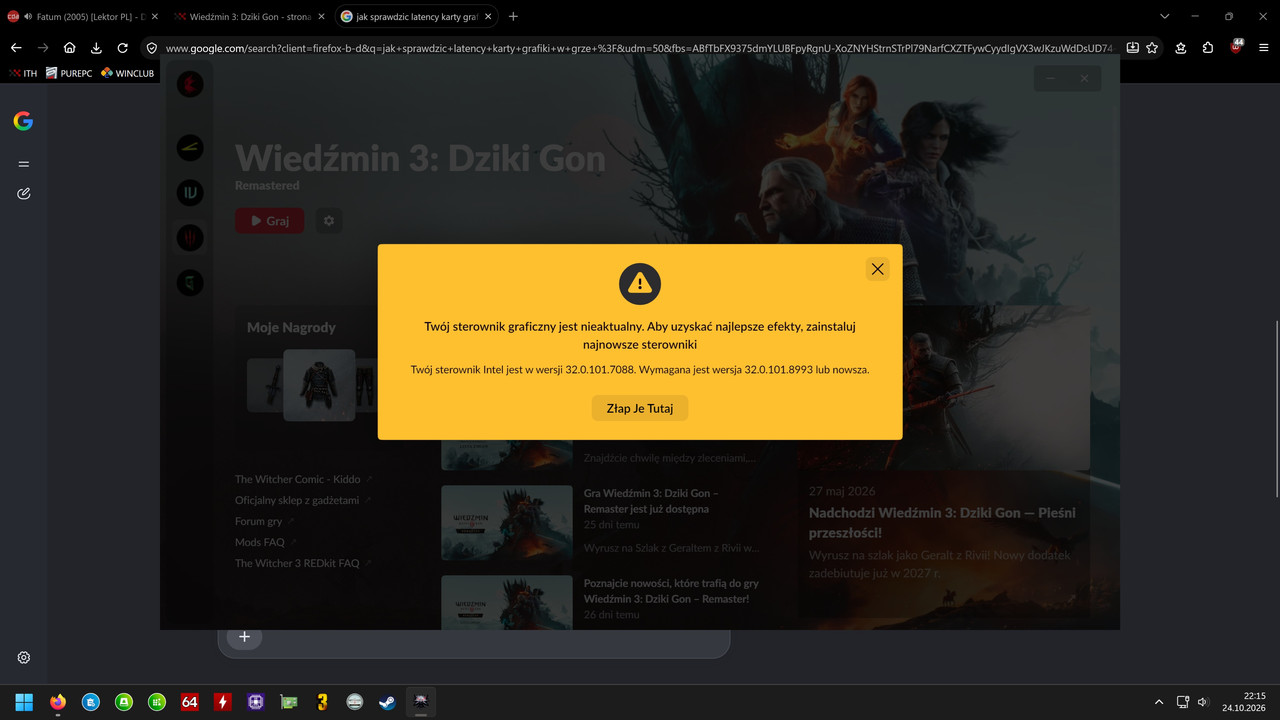Open the Firefox hamburger application menu
The image size is (1280, 720).
click(x=1264, y=47)
